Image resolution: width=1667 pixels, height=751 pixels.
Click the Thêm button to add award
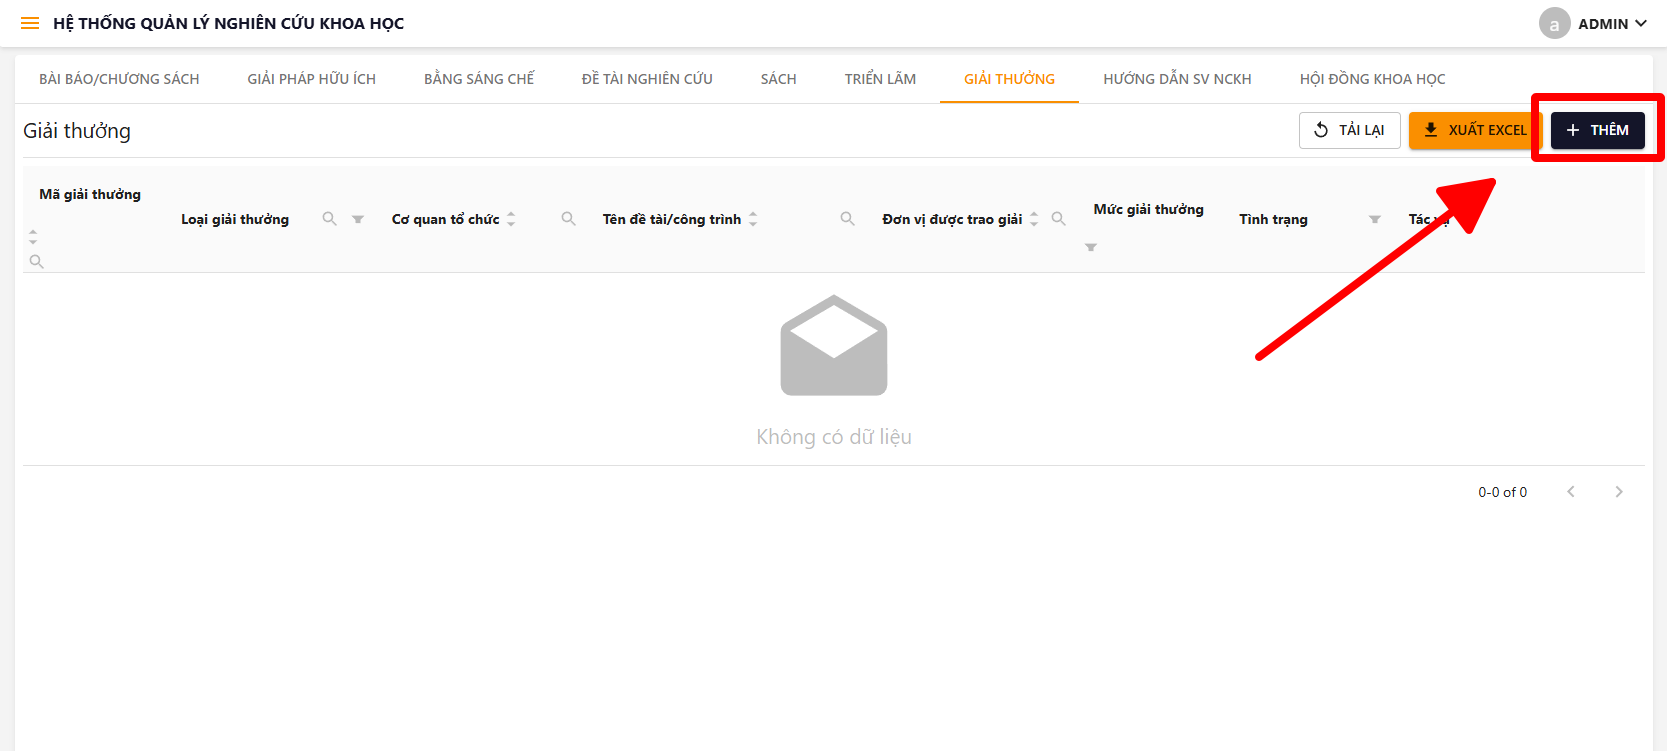[x=1597, y=130]
